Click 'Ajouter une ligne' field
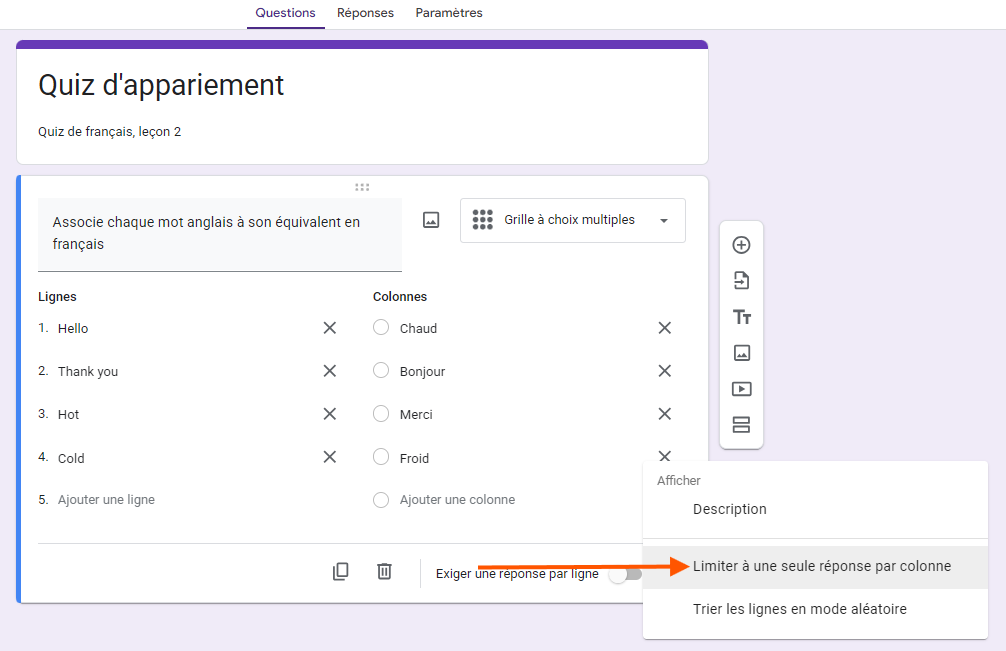1006x651 pixels. 107,500
